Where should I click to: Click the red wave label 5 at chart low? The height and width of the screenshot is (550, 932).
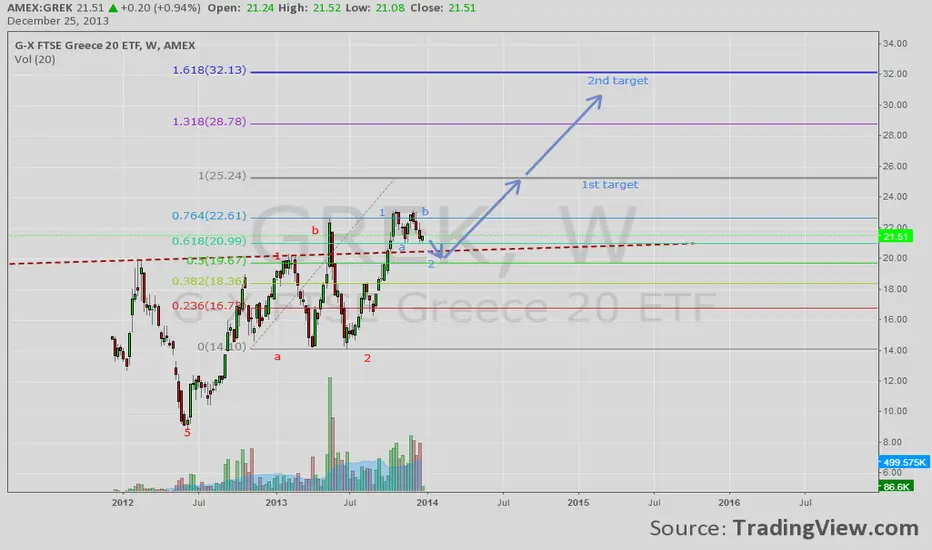187,433
